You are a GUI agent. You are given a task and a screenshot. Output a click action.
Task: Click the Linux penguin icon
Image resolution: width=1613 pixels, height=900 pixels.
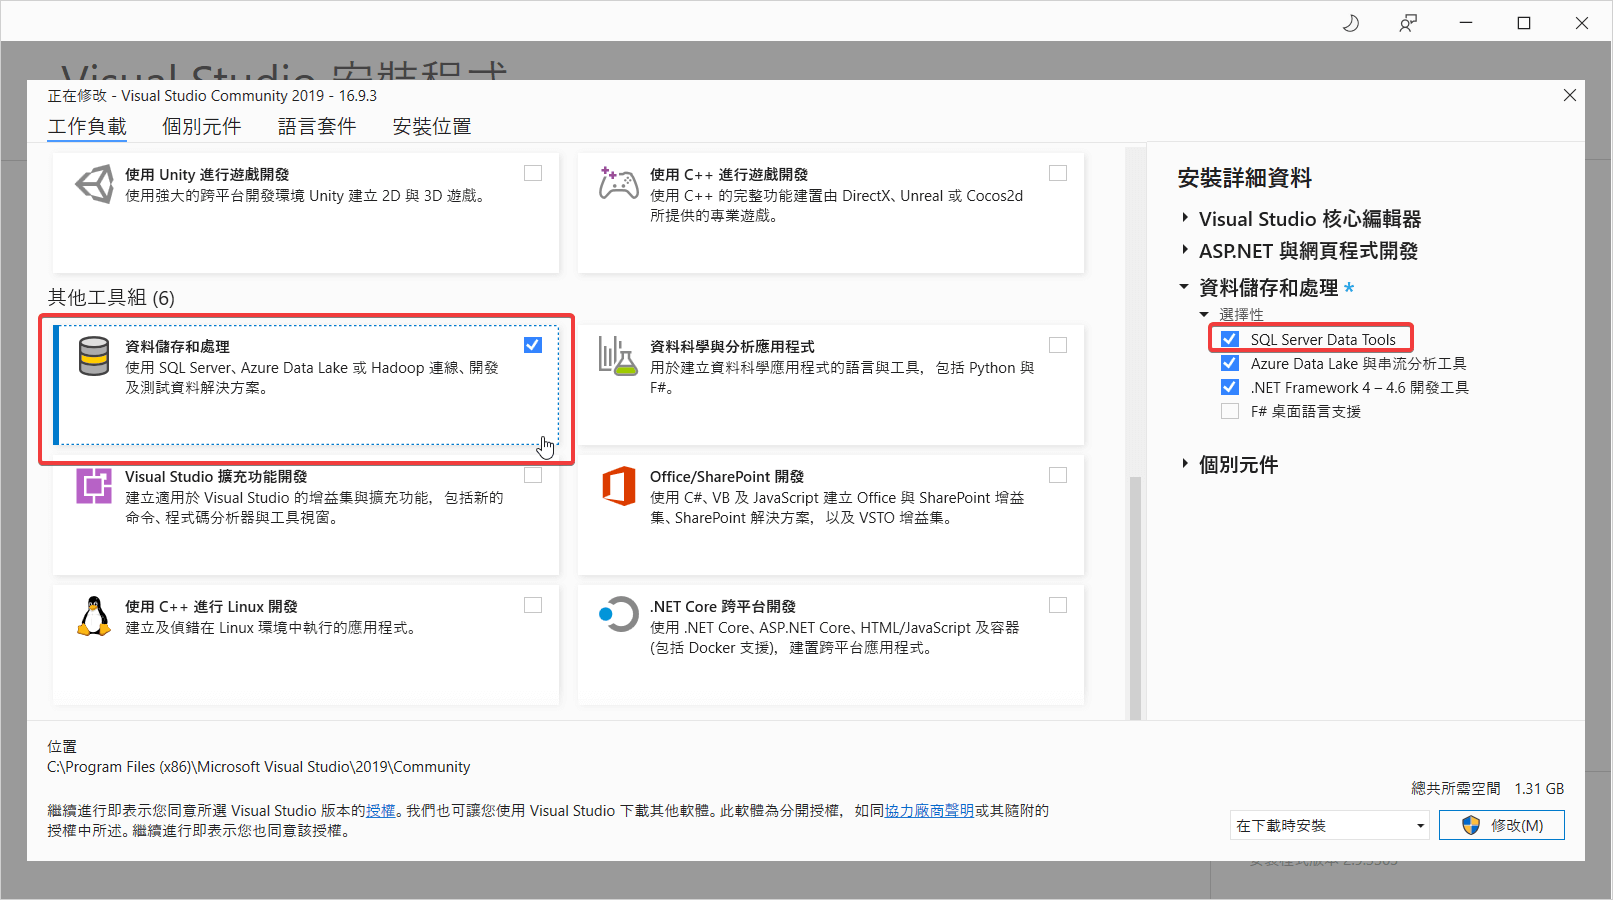tap(94, 616)
